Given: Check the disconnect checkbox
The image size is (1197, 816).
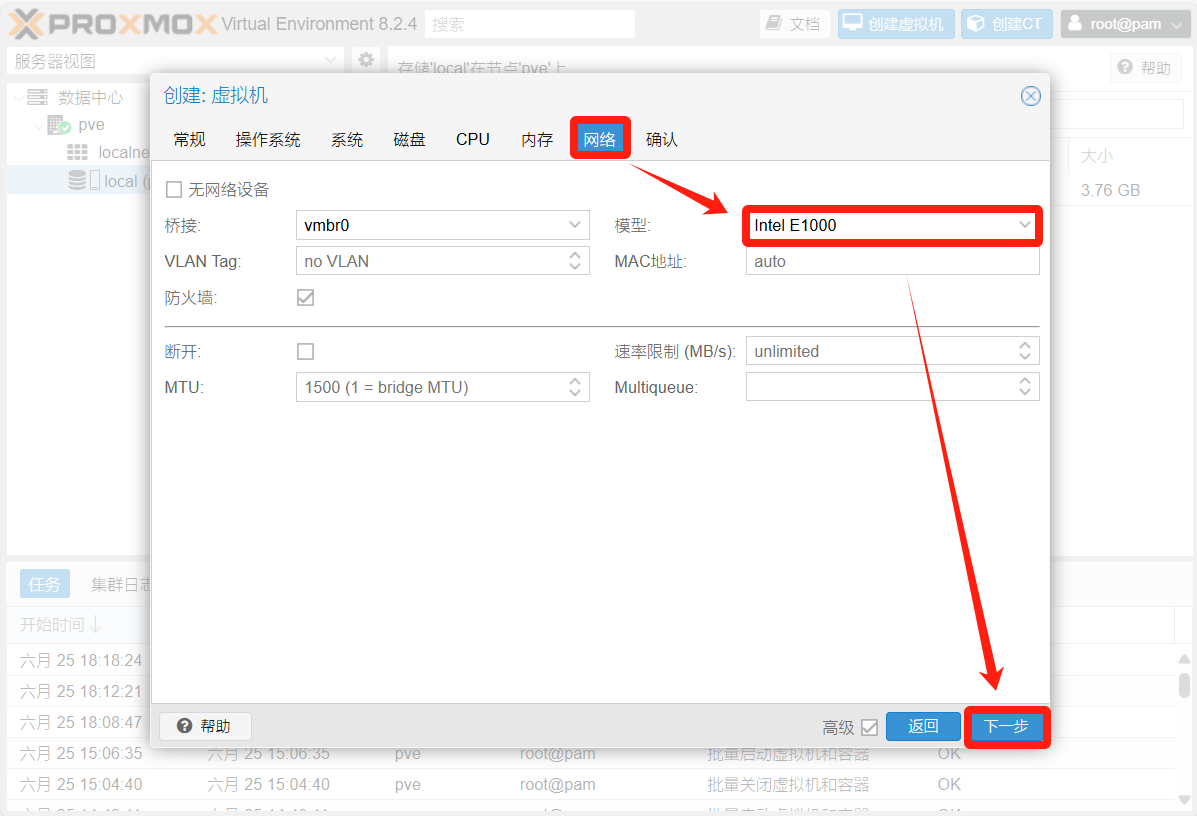Looking at the screenshot, I should [306, 352].
